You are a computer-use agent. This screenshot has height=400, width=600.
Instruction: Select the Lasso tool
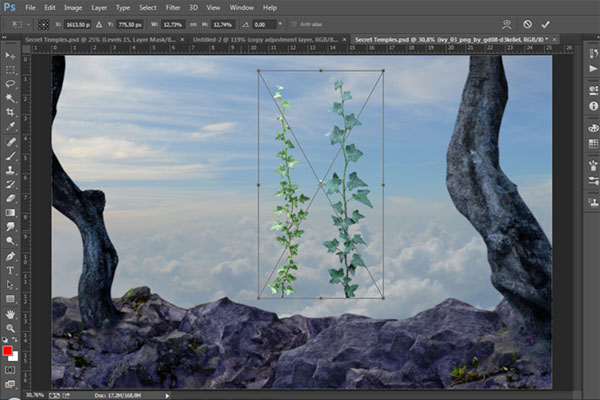(10, 84)
